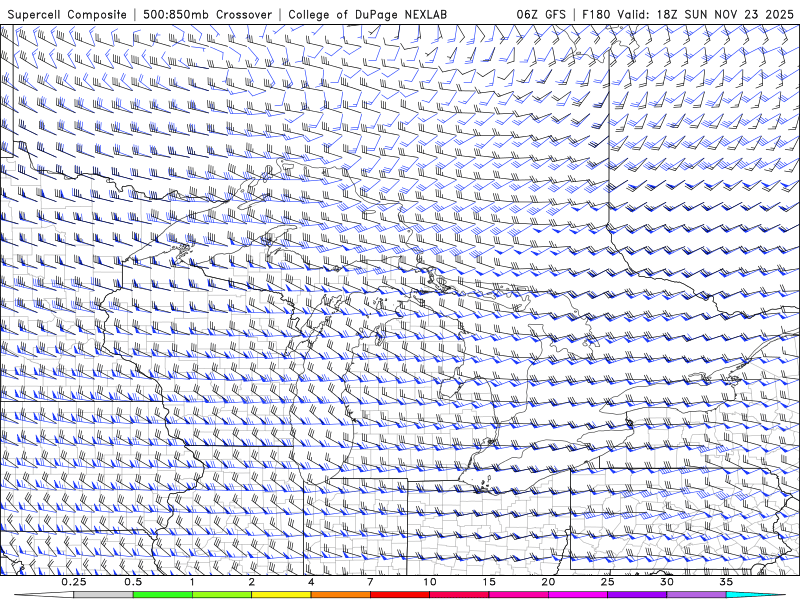Click the '0.5' color scale label
The image size is (800, 600).
133,582
